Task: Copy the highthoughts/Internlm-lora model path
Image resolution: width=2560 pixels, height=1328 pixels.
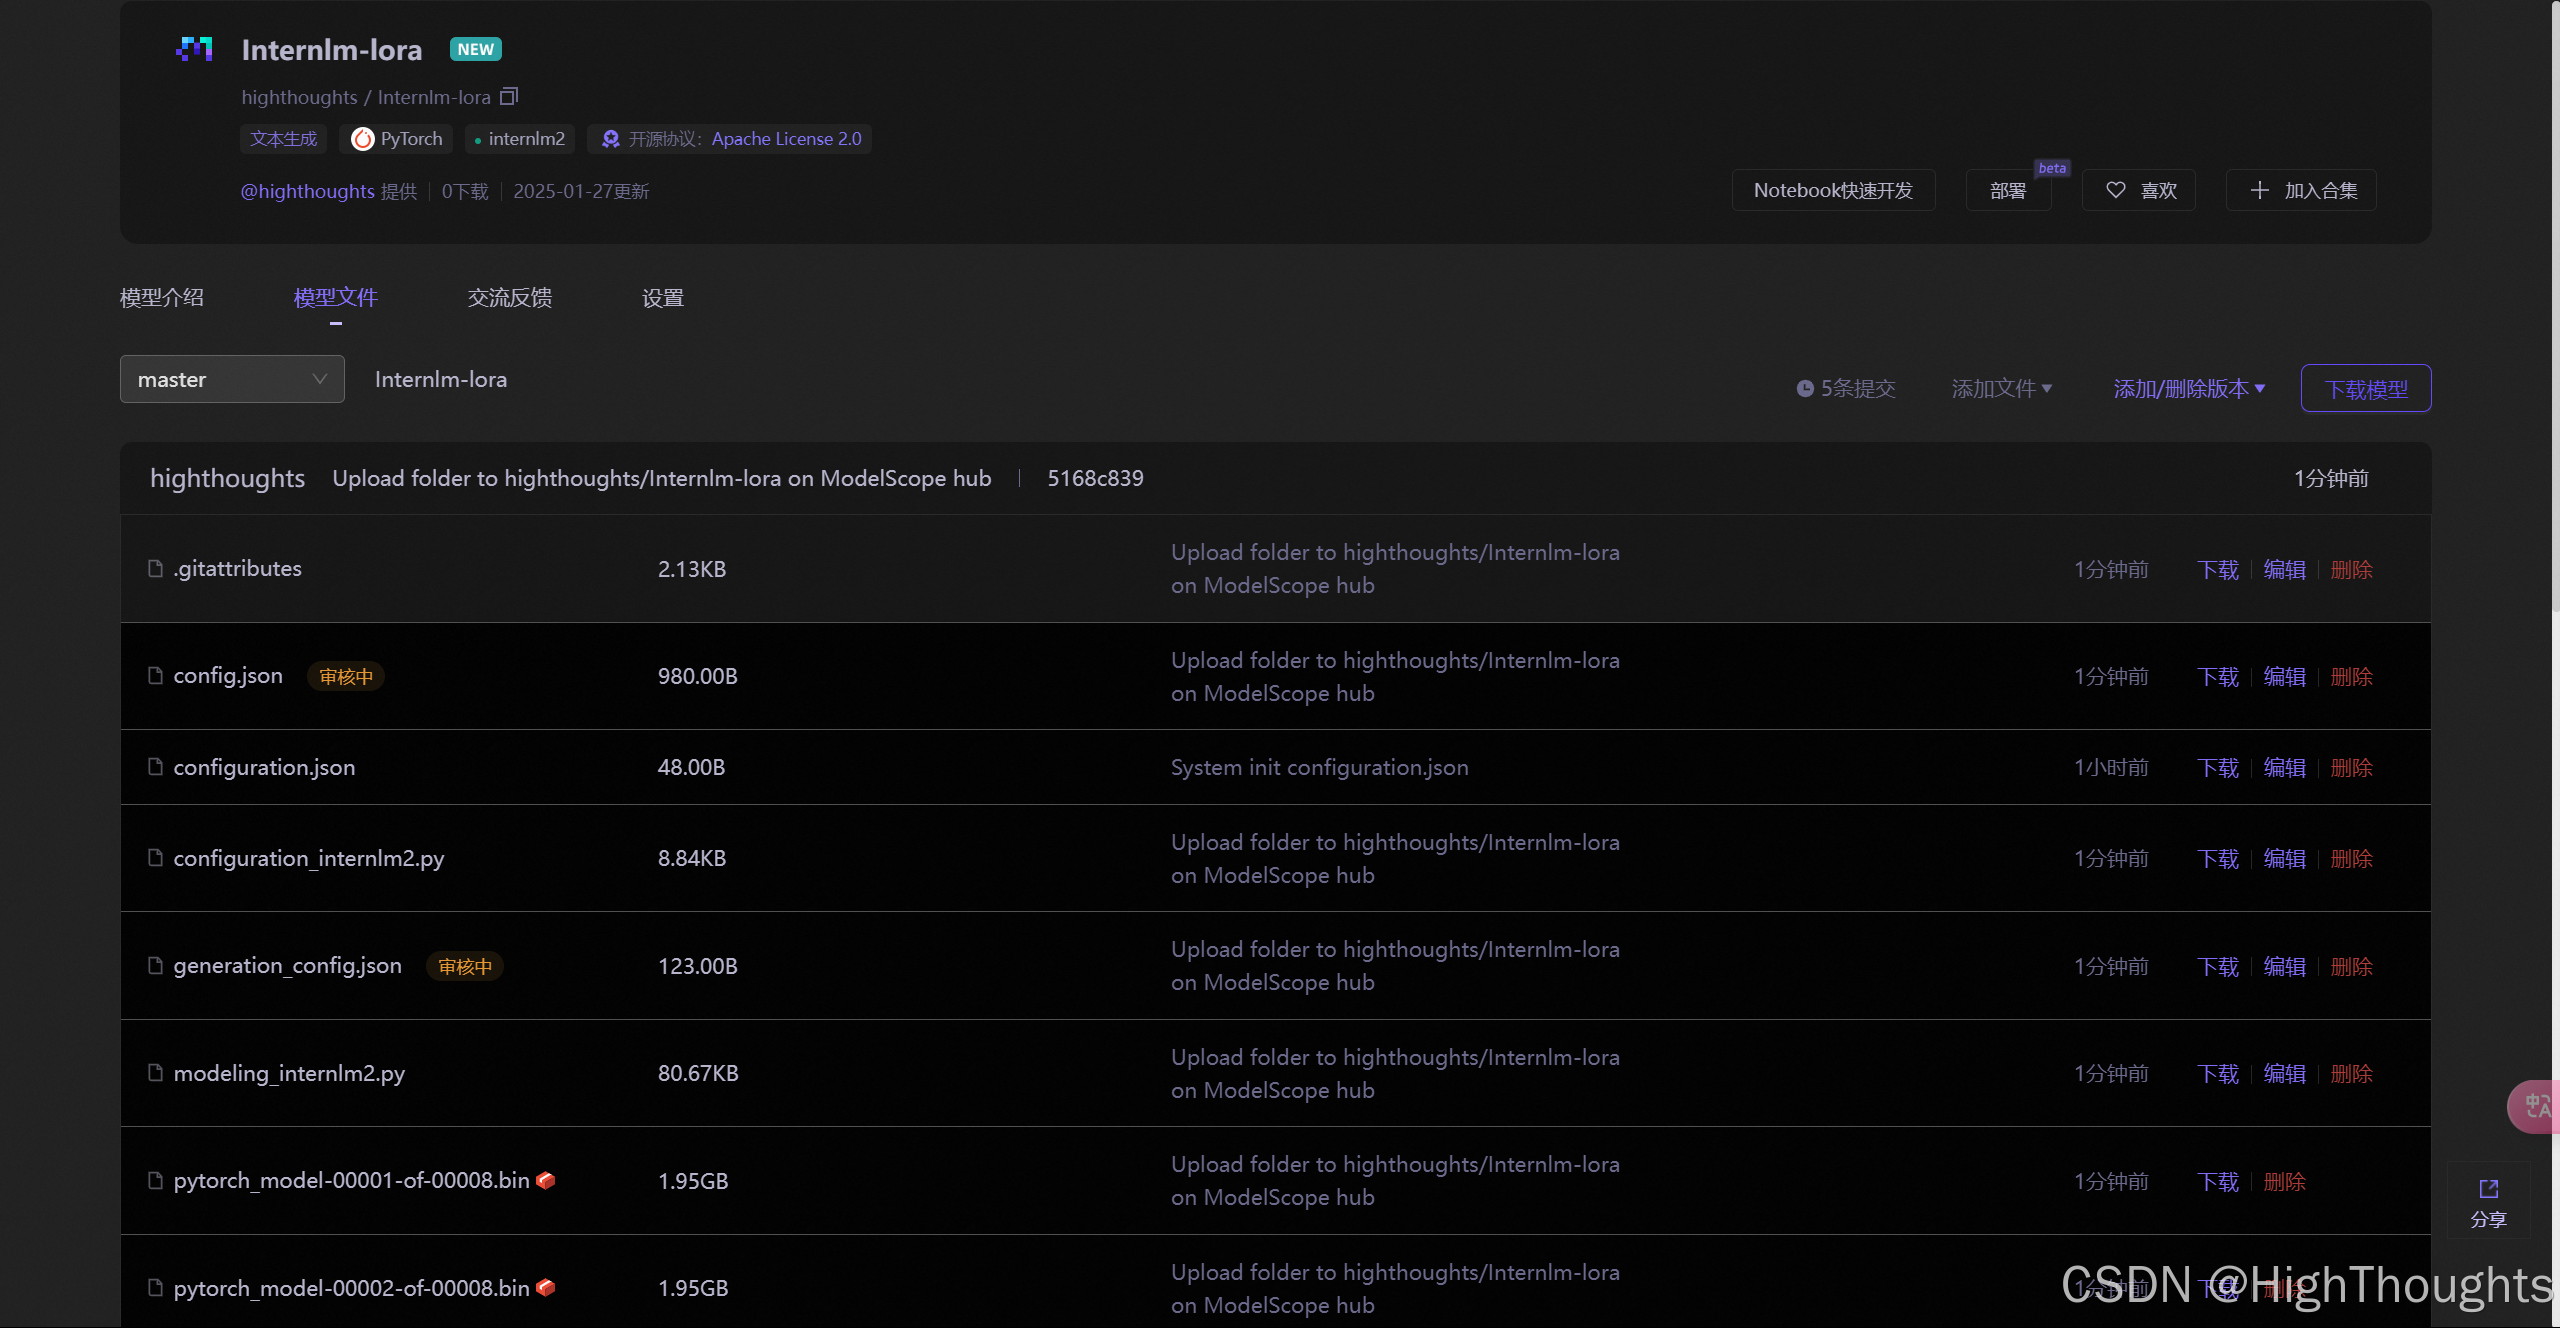Action: tap(509, 97)
